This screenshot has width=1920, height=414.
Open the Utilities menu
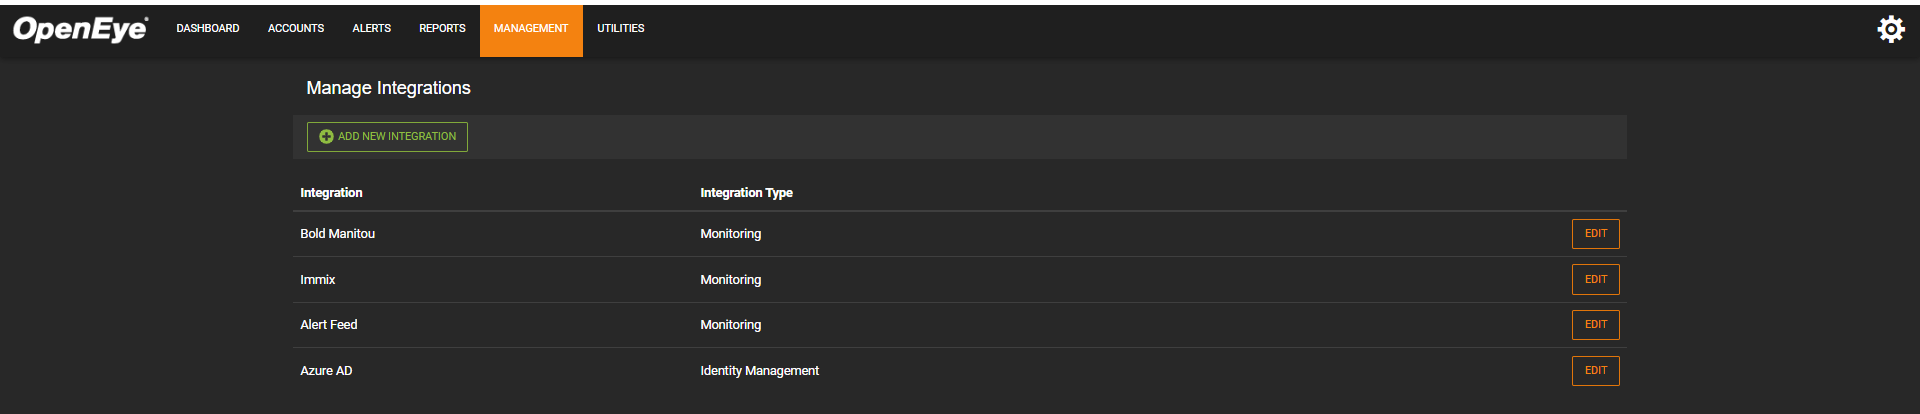click(620, 29)
